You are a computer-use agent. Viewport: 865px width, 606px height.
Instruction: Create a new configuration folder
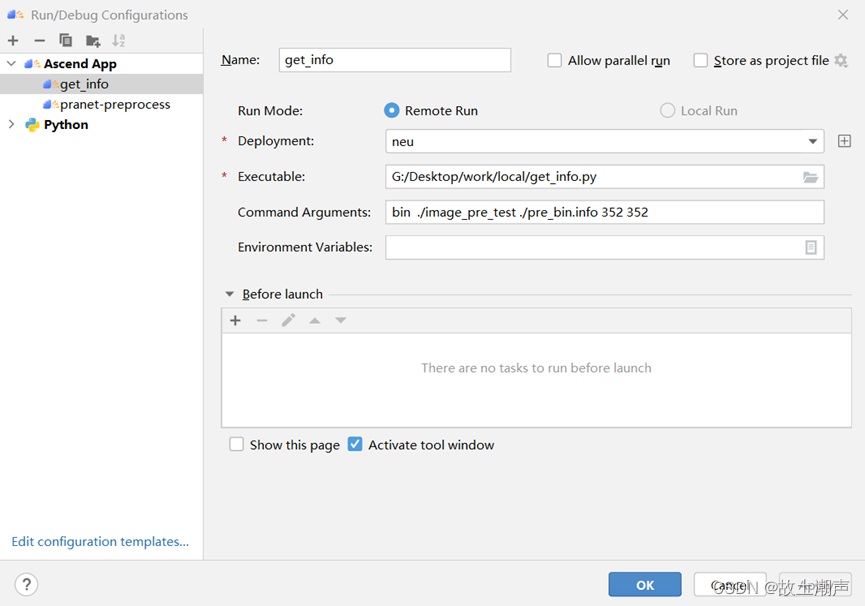tap(93, 40)
